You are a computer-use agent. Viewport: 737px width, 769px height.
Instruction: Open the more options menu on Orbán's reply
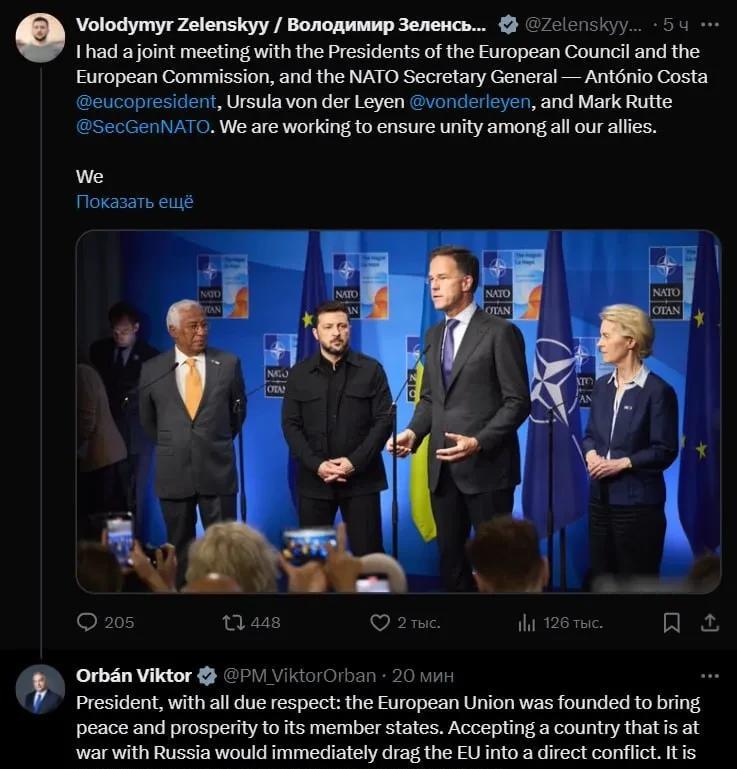tap(710, 676)
